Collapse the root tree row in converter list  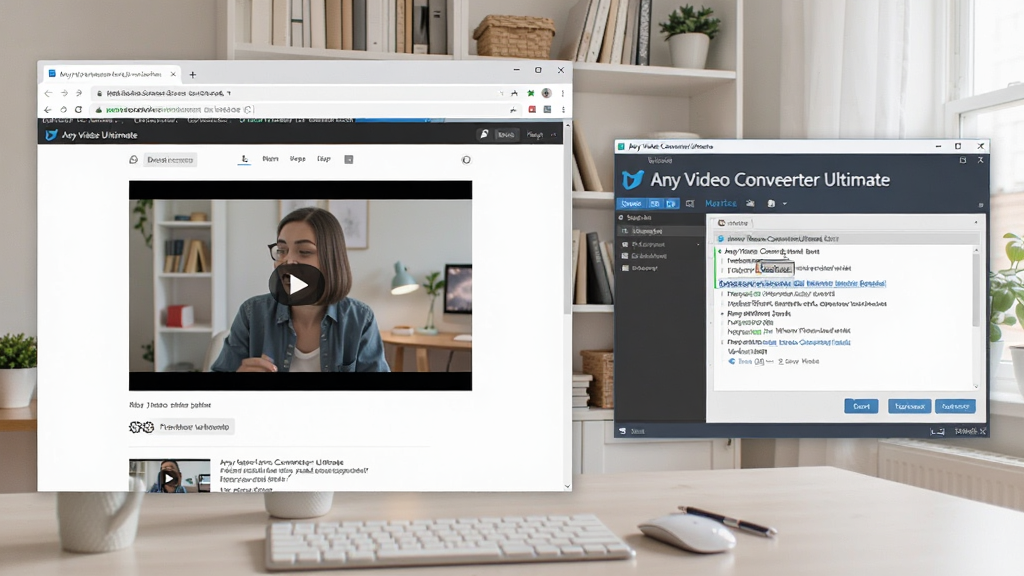pyautogui.click(x=720, y=251)
